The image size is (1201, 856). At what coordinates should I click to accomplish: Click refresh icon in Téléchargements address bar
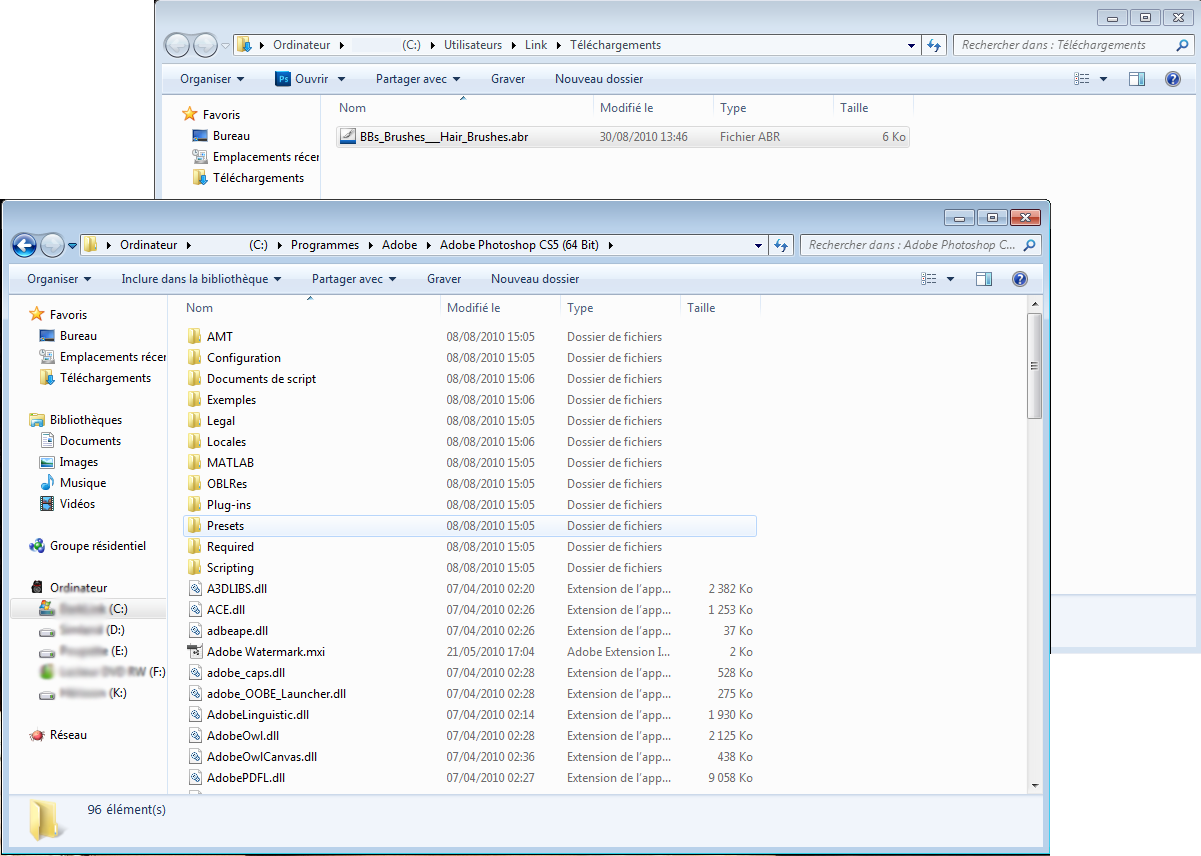coord(935,45)
